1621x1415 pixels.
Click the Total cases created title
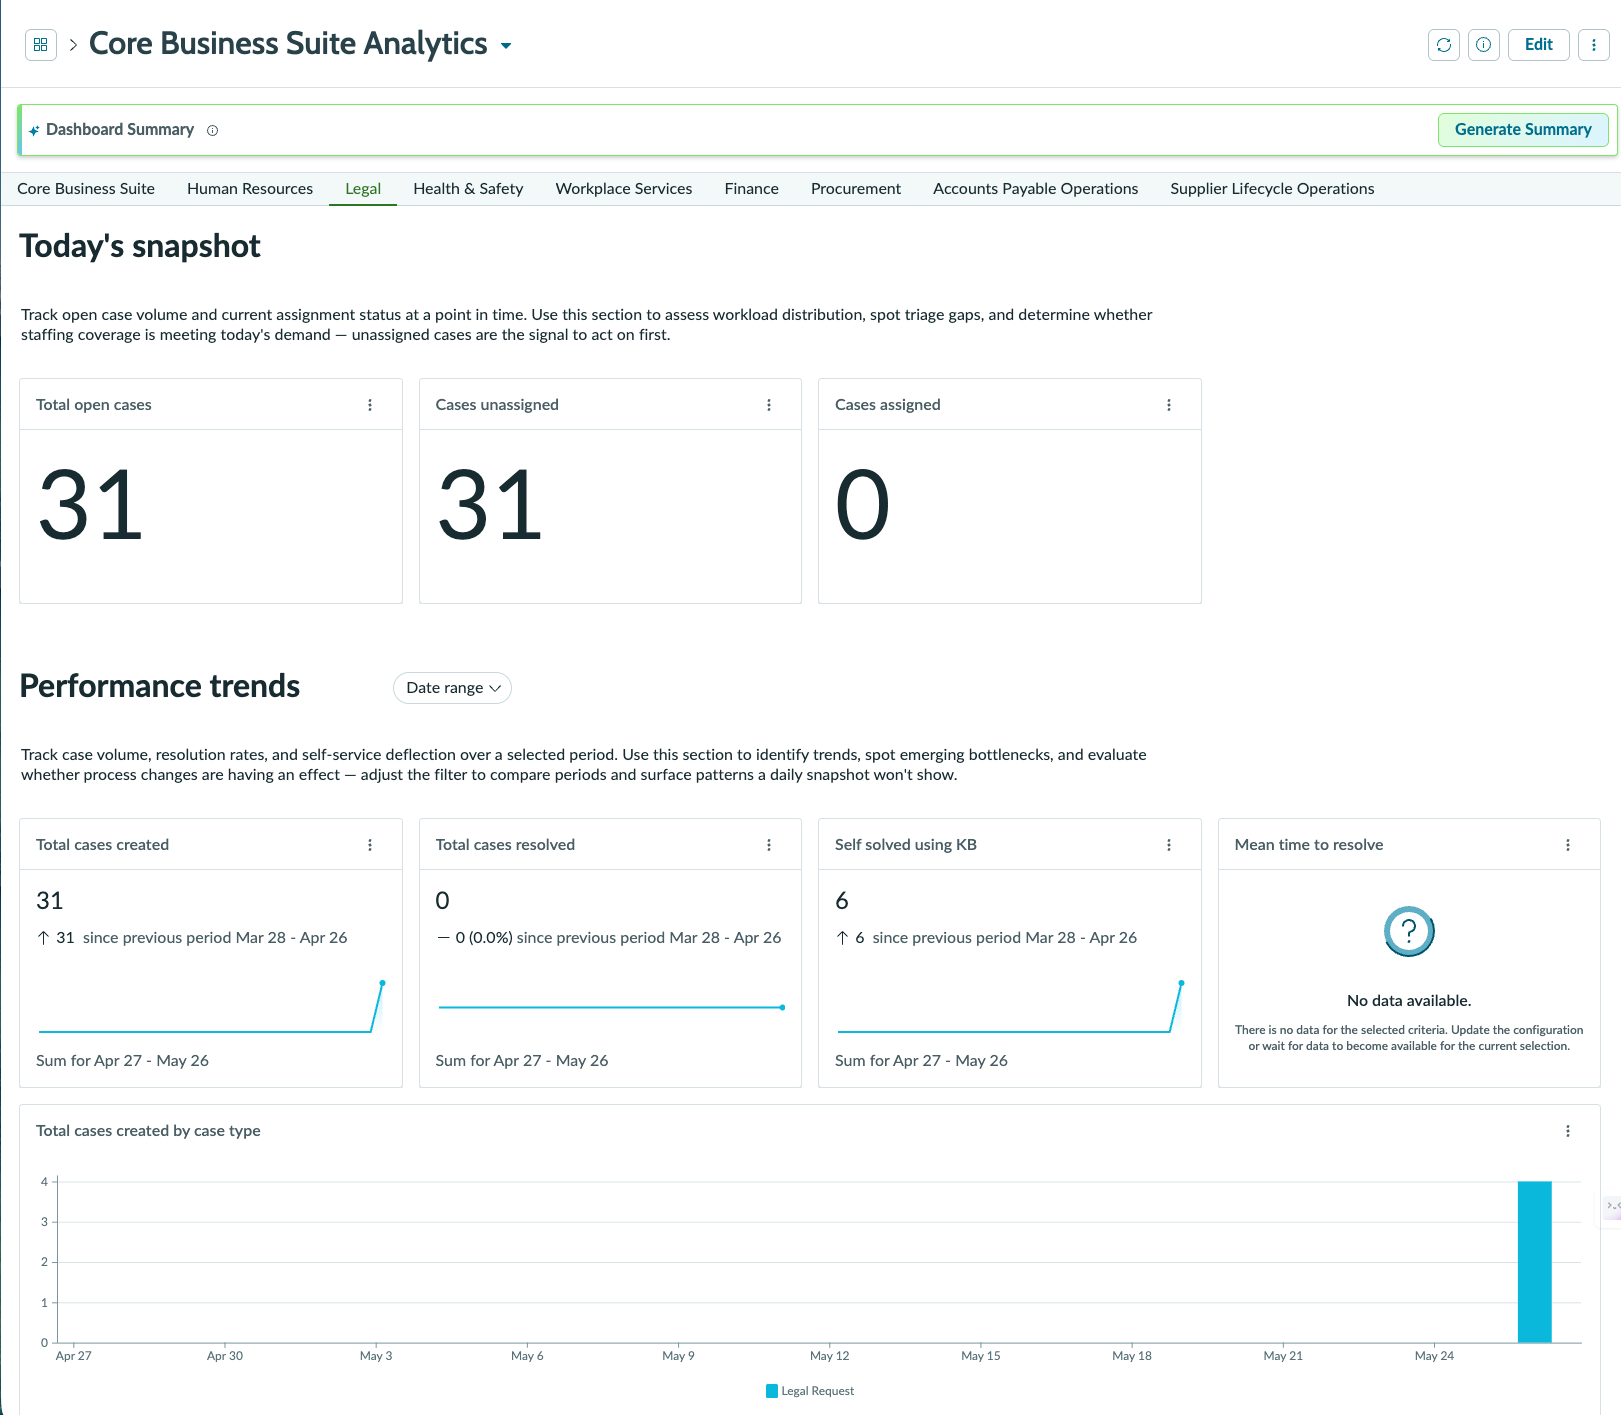click(x=102, y=845)
